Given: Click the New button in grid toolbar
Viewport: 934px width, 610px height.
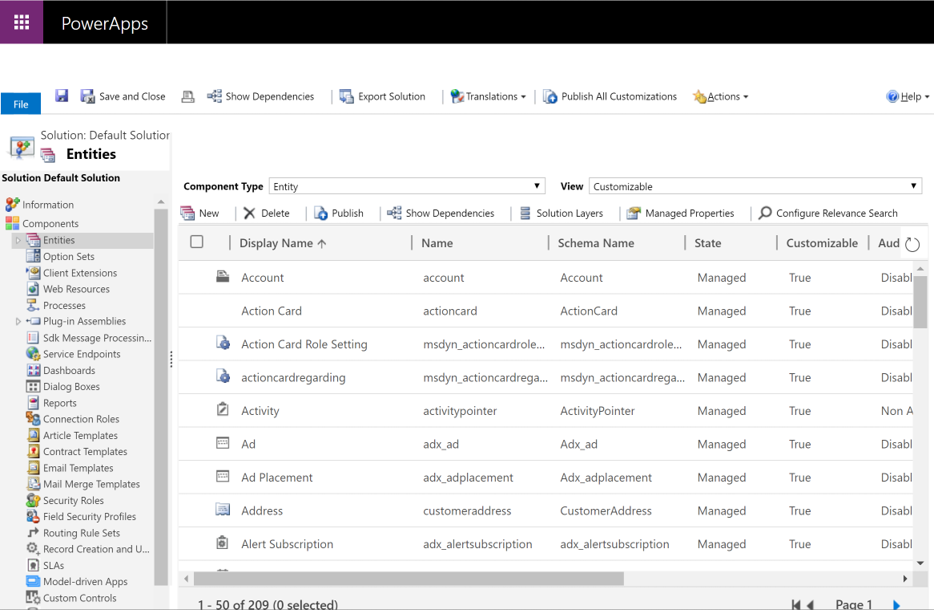Looking at the screenshot, I should pyautogui.click(x=200, y=213).
